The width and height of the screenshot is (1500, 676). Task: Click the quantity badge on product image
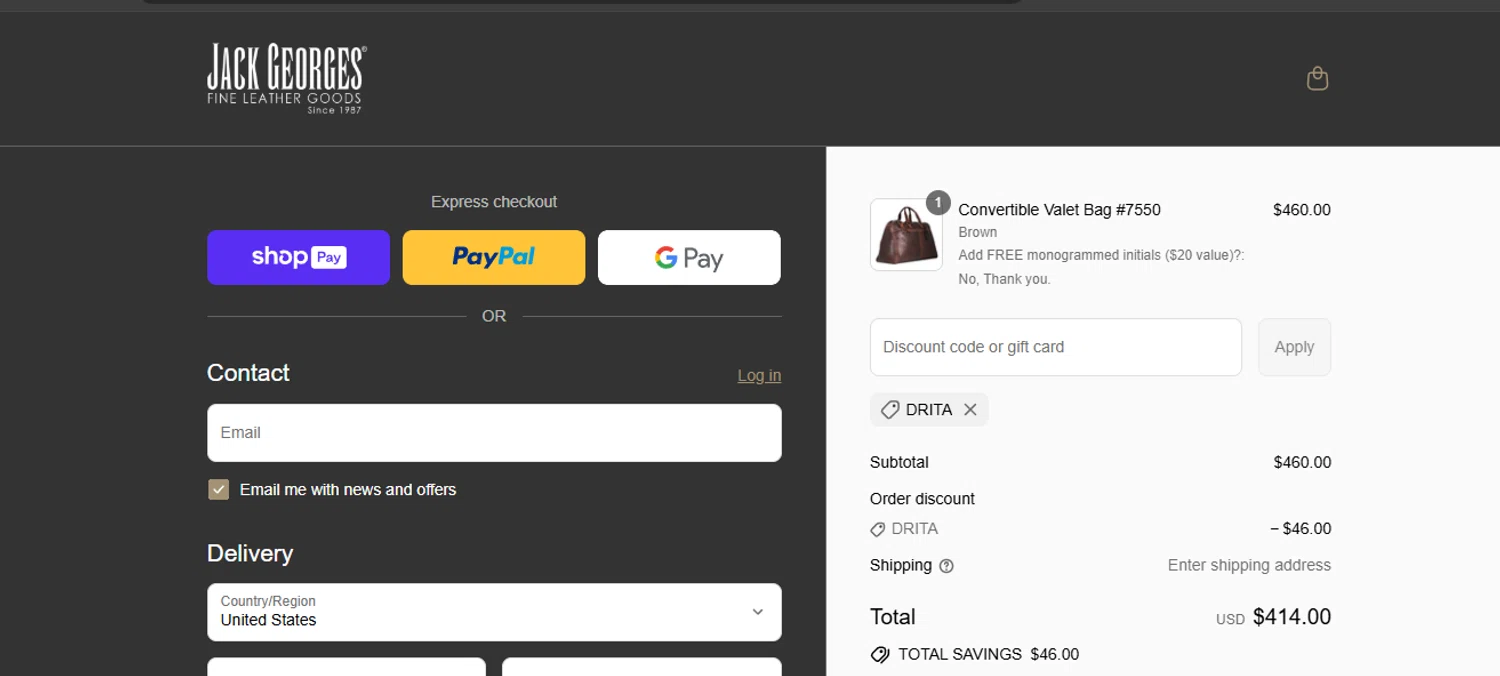click(937, 203)
